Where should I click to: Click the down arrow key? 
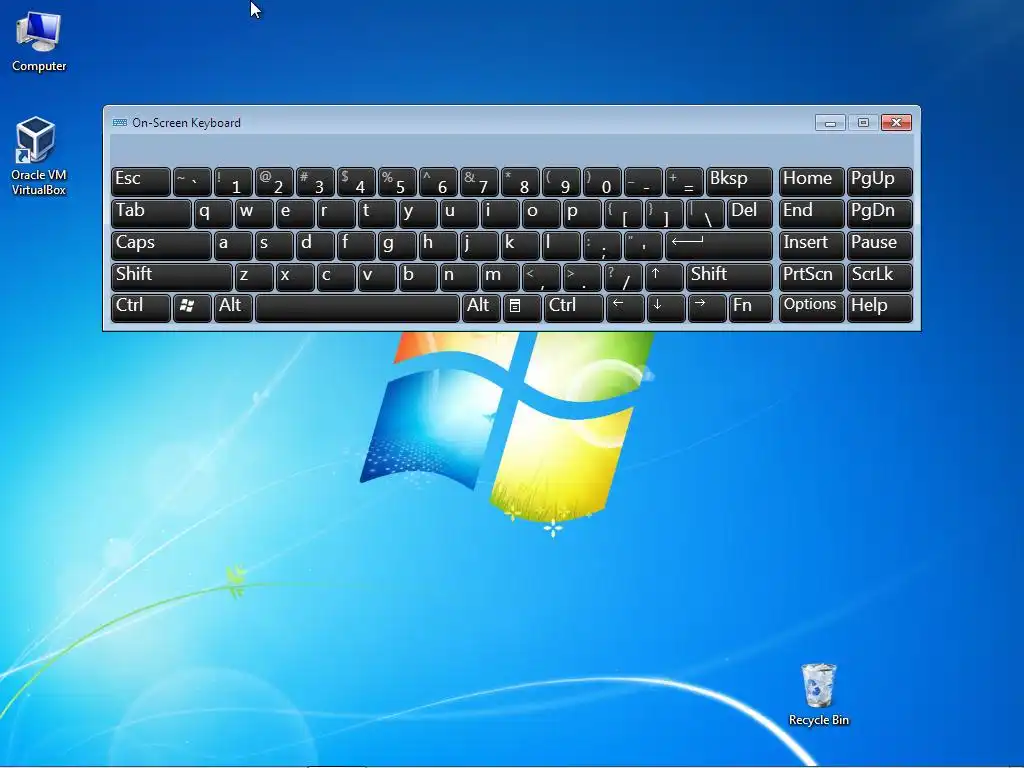pyautogui.click(x=665, y=308)
